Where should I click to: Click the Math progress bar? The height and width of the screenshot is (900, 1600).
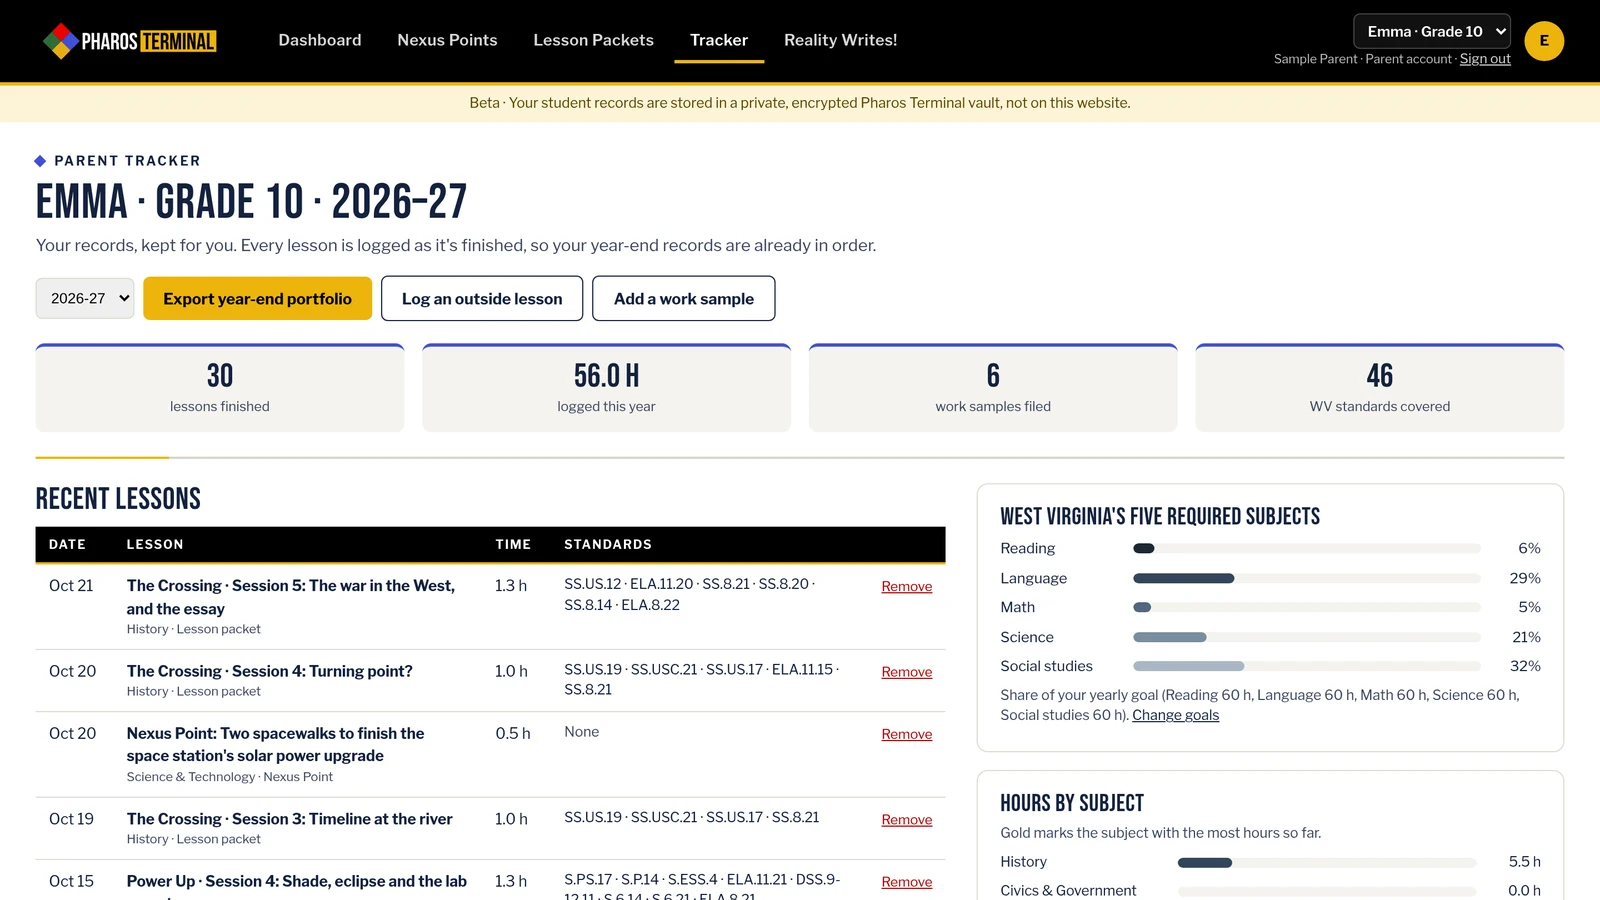[1306, 607]
